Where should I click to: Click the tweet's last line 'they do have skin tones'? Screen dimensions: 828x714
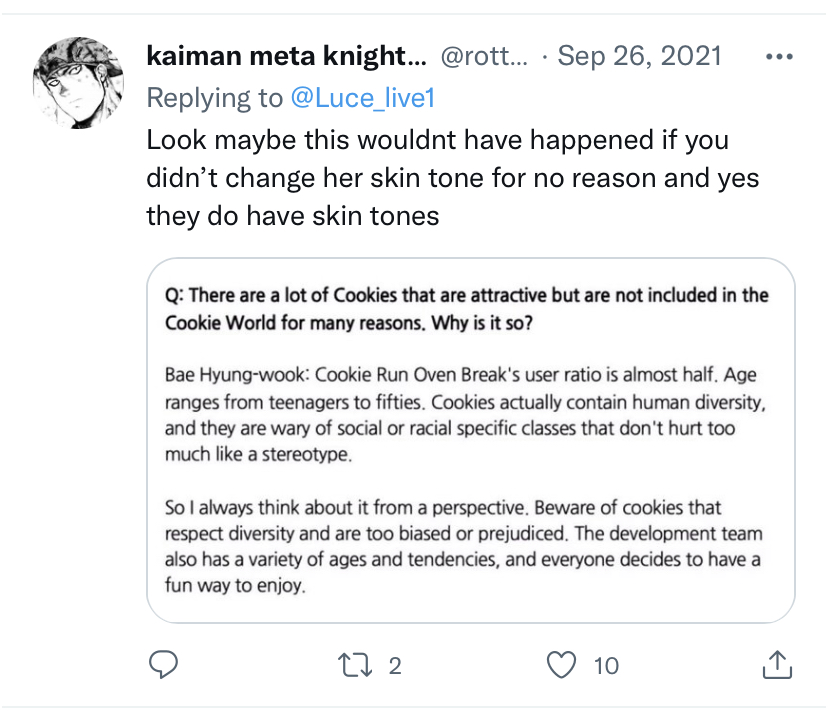(x=293, y=216)
